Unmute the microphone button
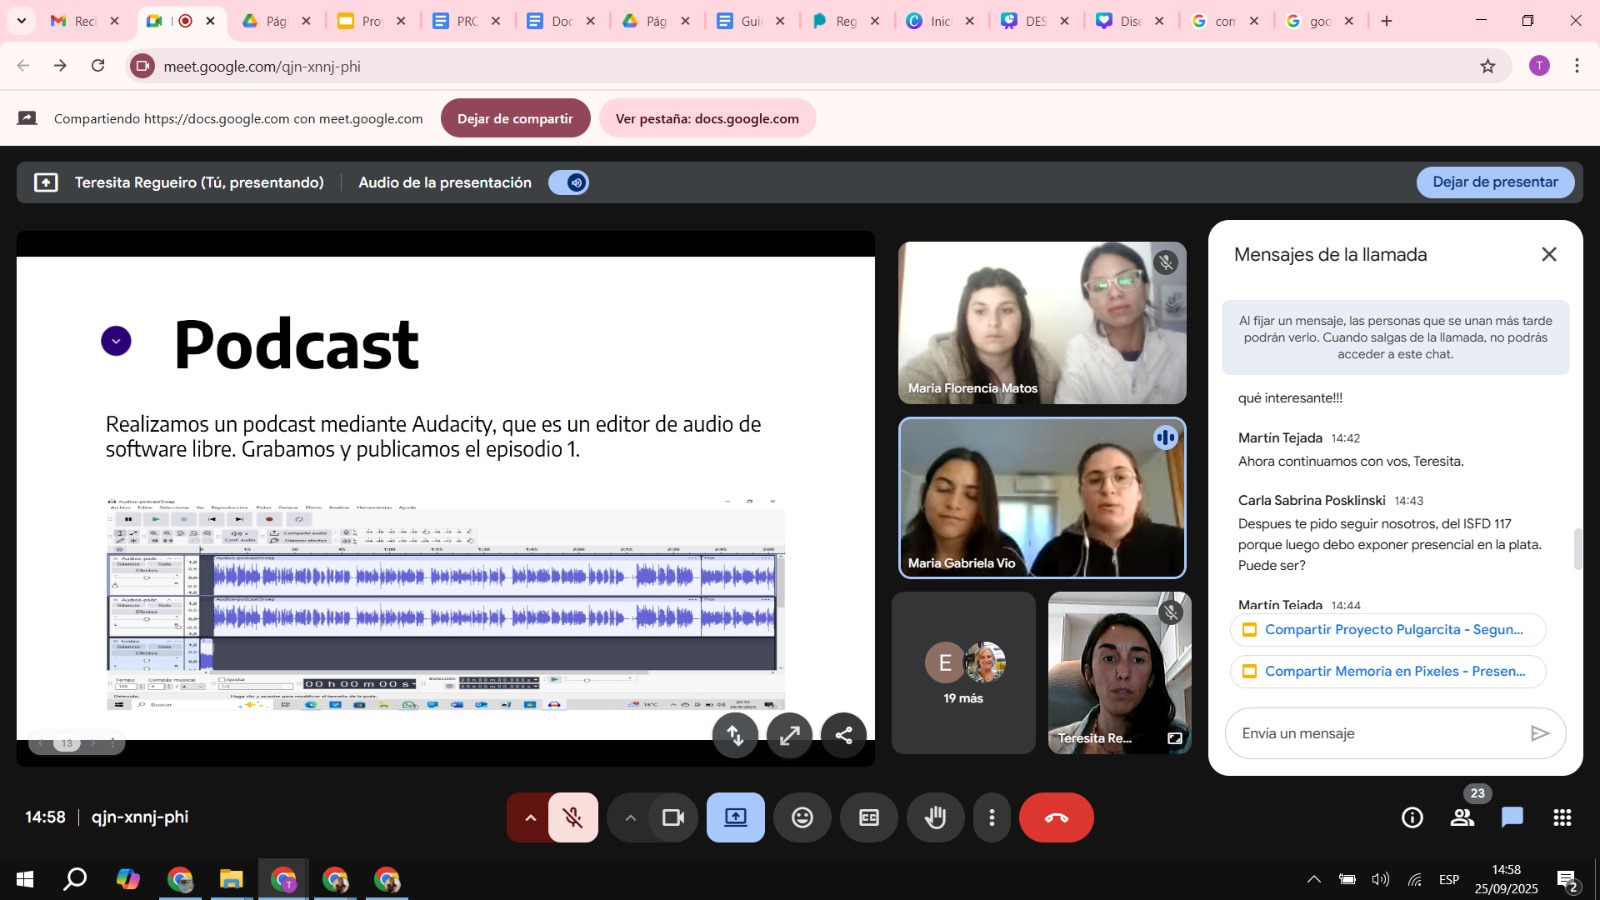The height and width of the screenshot is (900, 1600). point(573,818)
